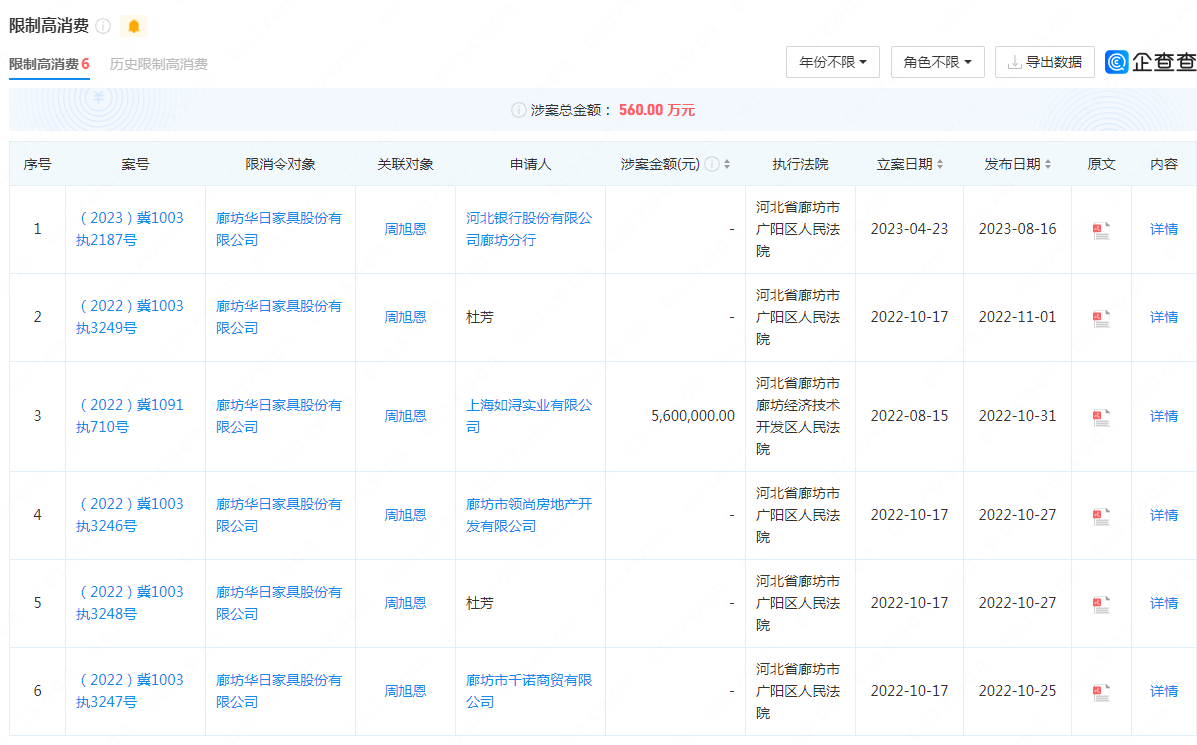The image size is (1197, 745).
Task: Click the 限消令对象 column header
Action: tap(280, 164)
